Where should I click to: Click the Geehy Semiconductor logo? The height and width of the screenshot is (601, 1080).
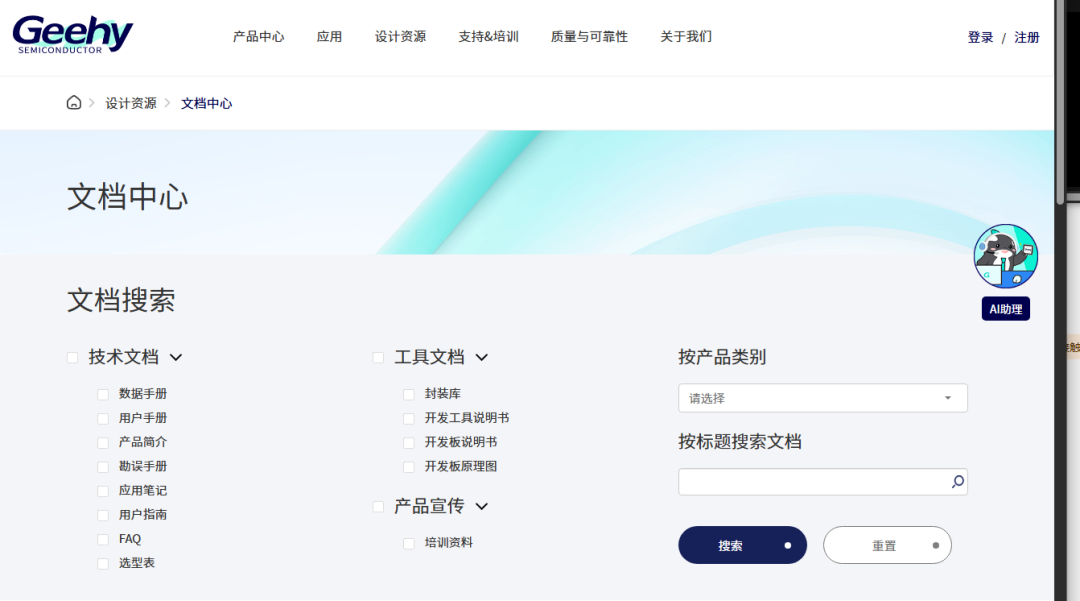tap(73, 35)
